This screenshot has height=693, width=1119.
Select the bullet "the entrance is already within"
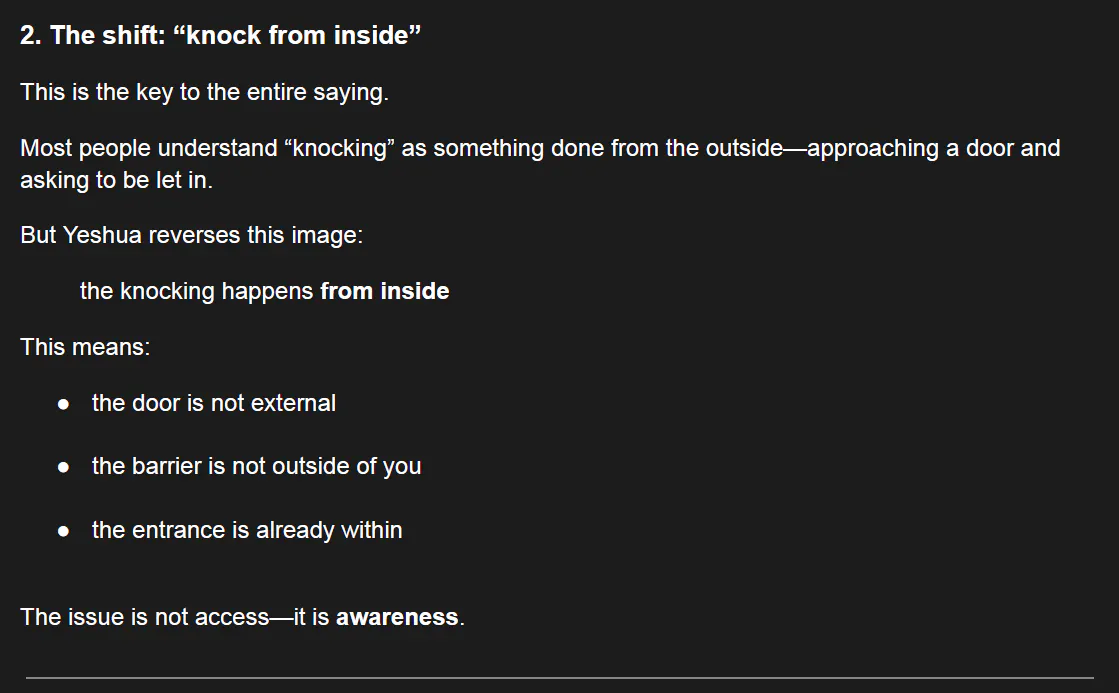tap(247, 530)
